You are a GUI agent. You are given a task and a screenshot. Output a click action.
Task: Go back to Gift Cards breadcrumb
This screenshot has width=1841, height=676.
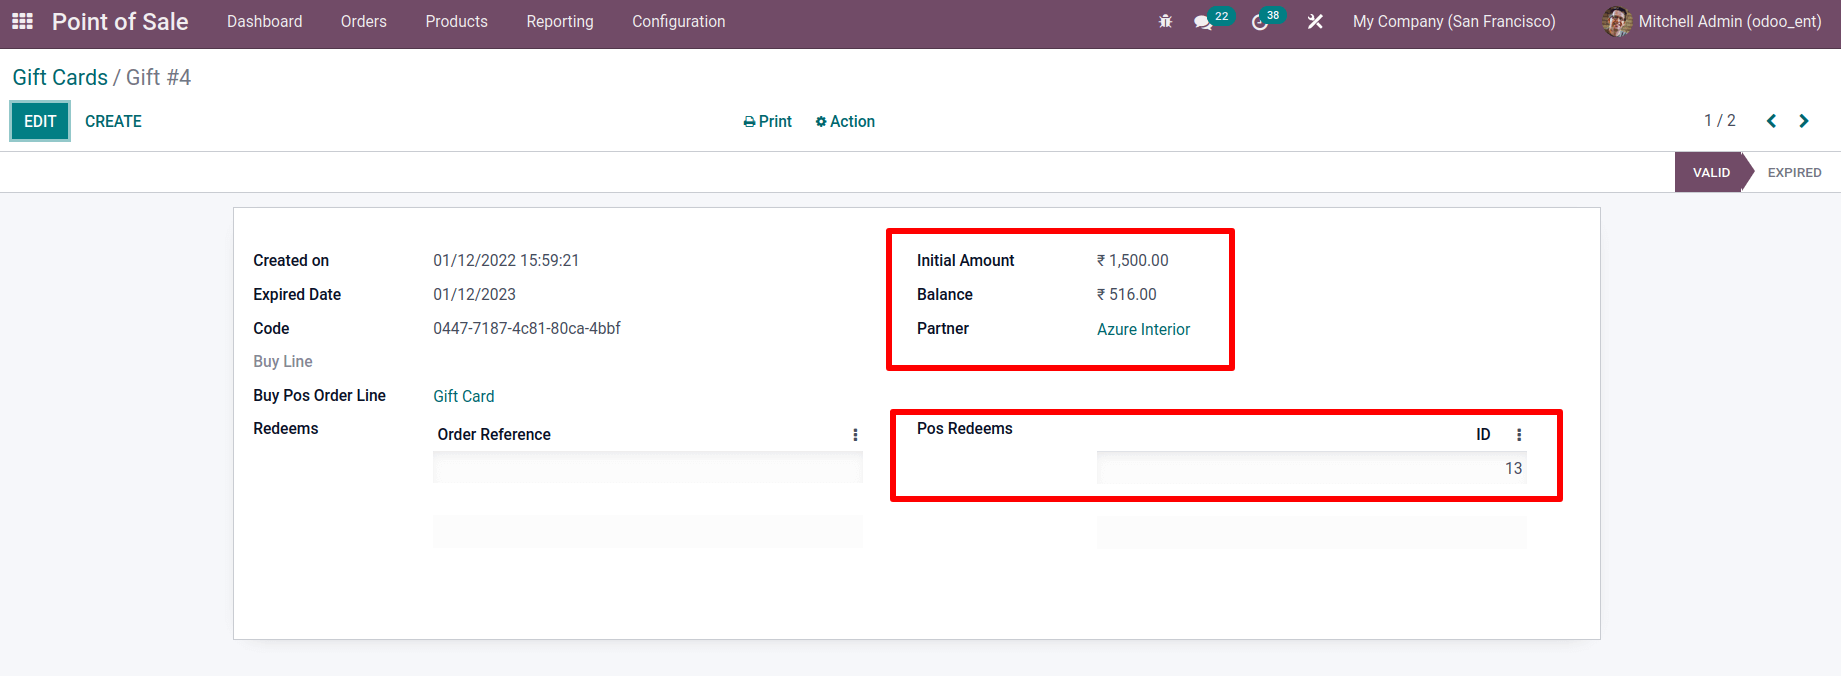point(60,77)
